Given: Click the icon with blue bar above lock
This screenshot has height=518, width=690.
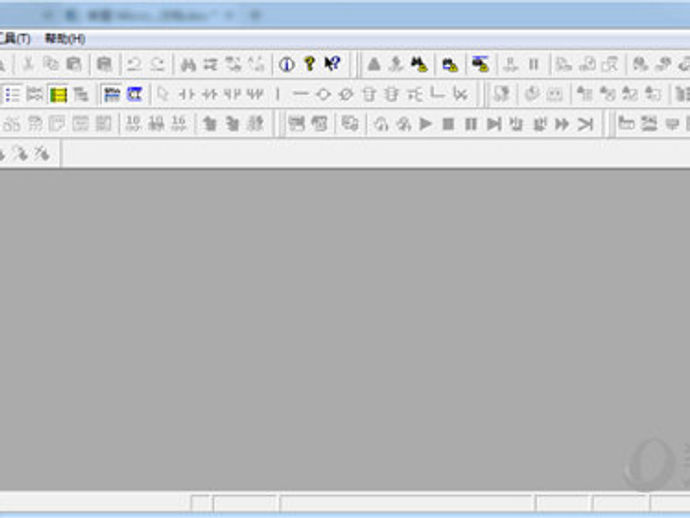Looking at the screenshot, I should click(x=480, y=64).
